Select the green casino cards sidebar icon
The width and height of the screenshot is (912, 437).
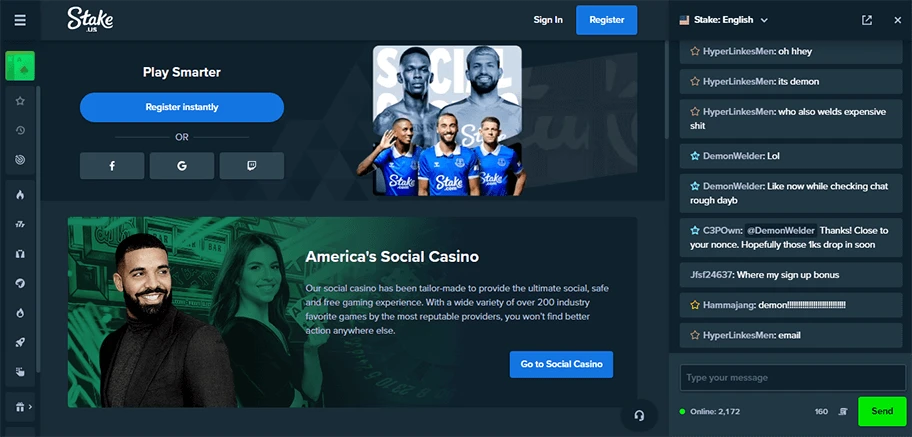point(20,66)
